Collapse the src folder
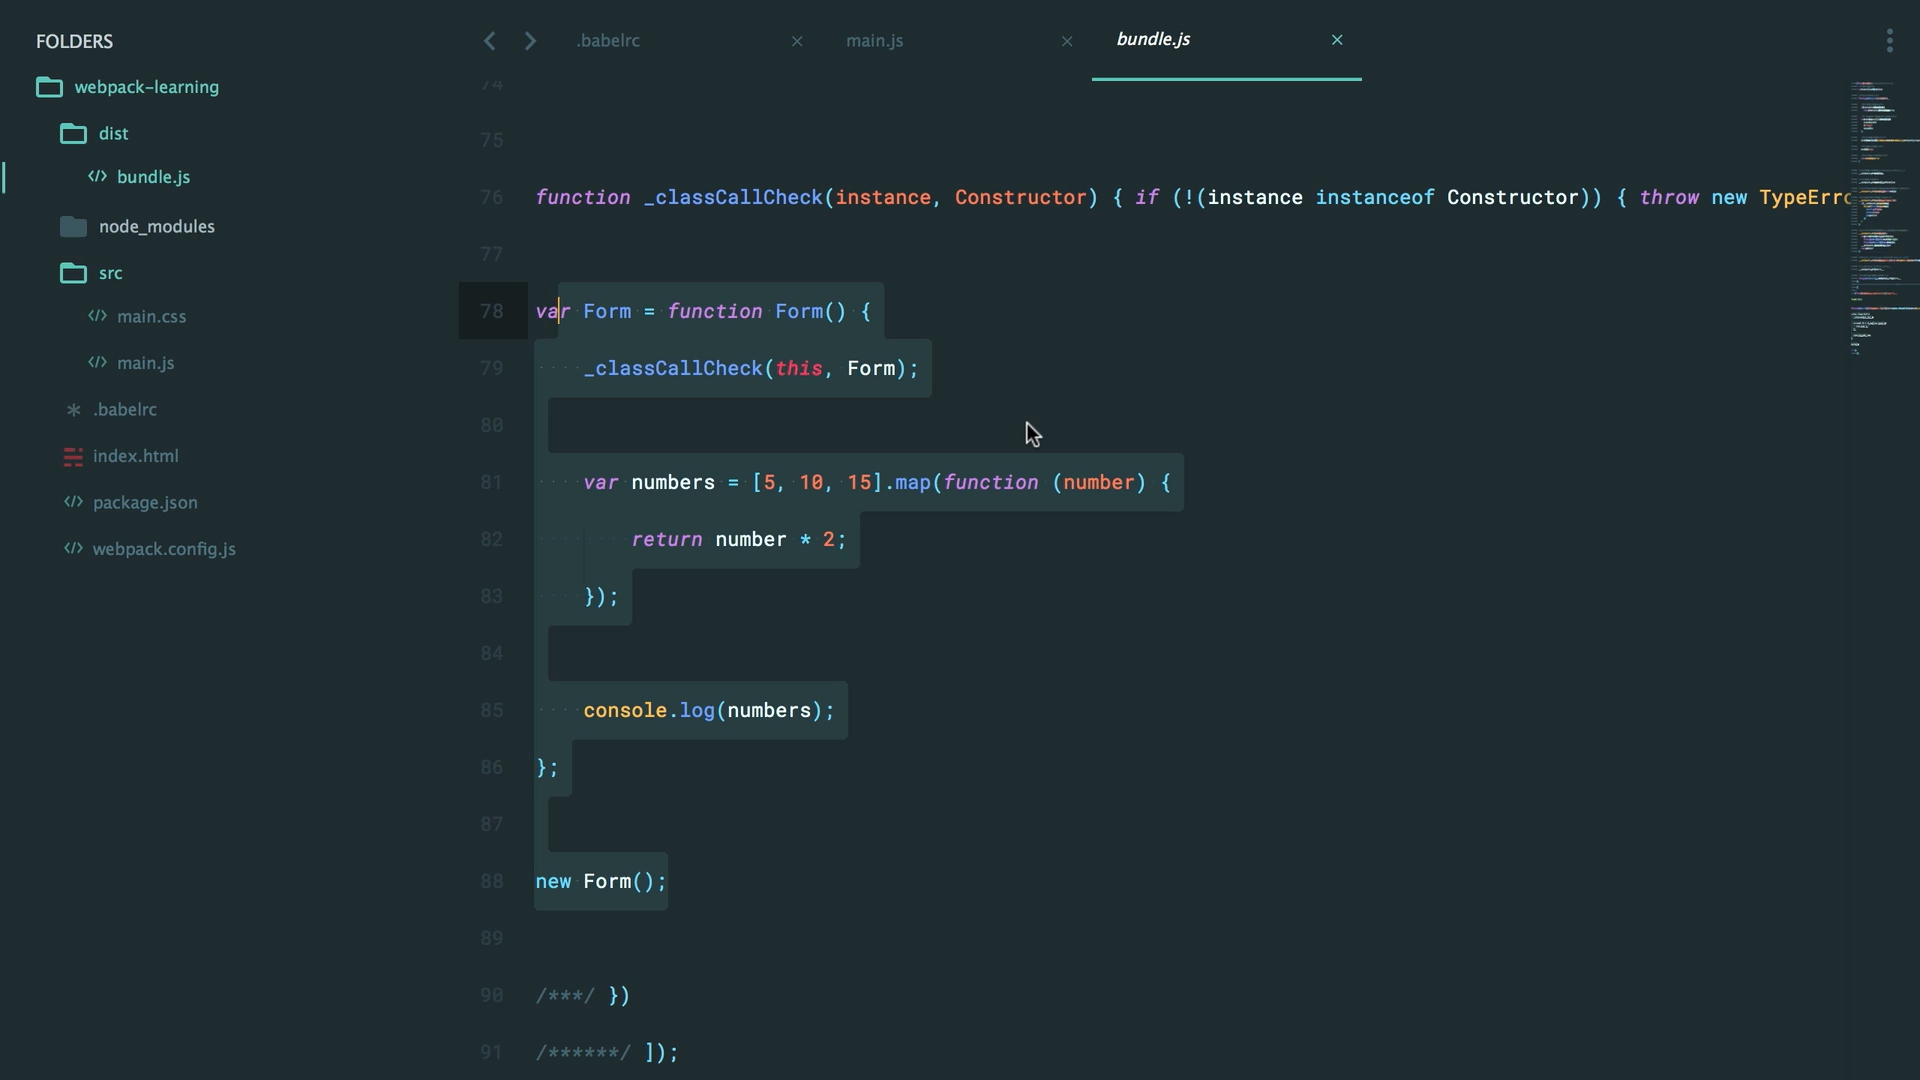 pyautogui.click(x=111, y=273)
